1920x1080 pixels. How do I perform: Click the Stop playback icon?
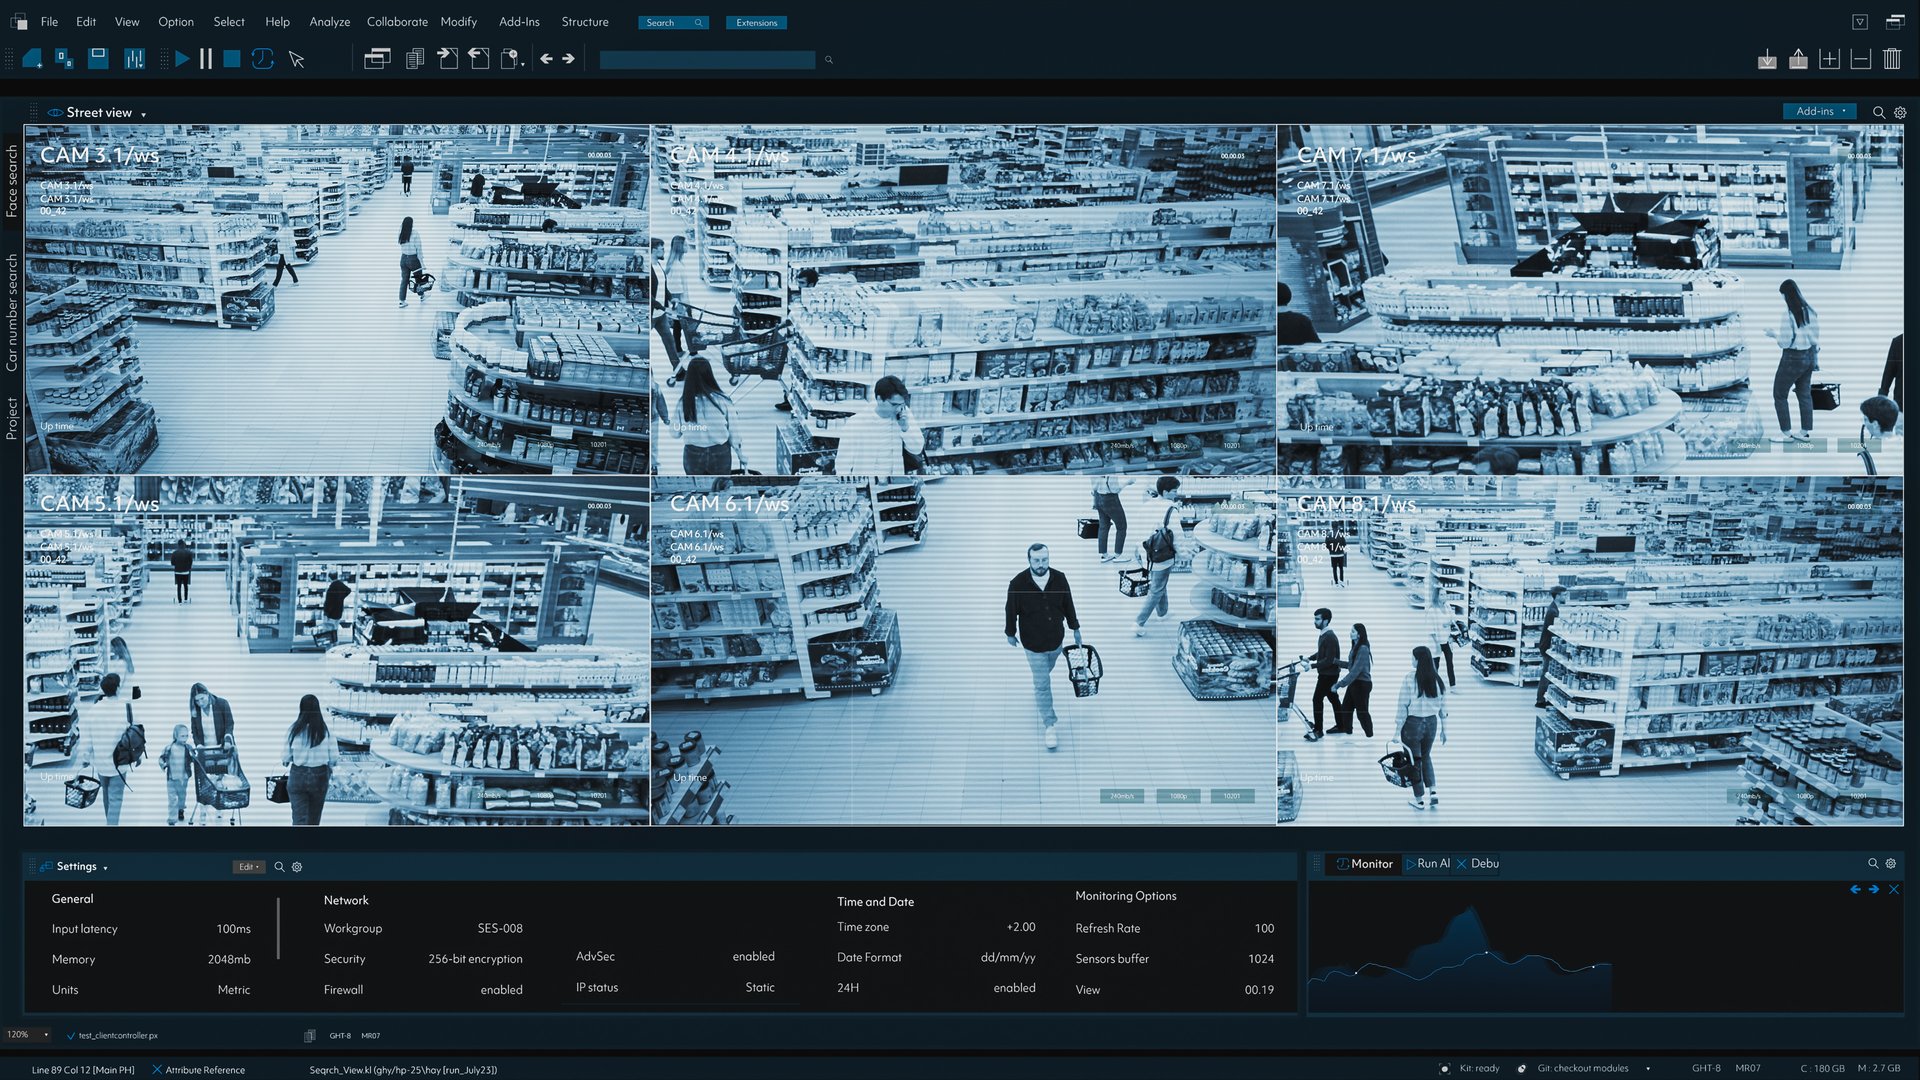(232, 59)
